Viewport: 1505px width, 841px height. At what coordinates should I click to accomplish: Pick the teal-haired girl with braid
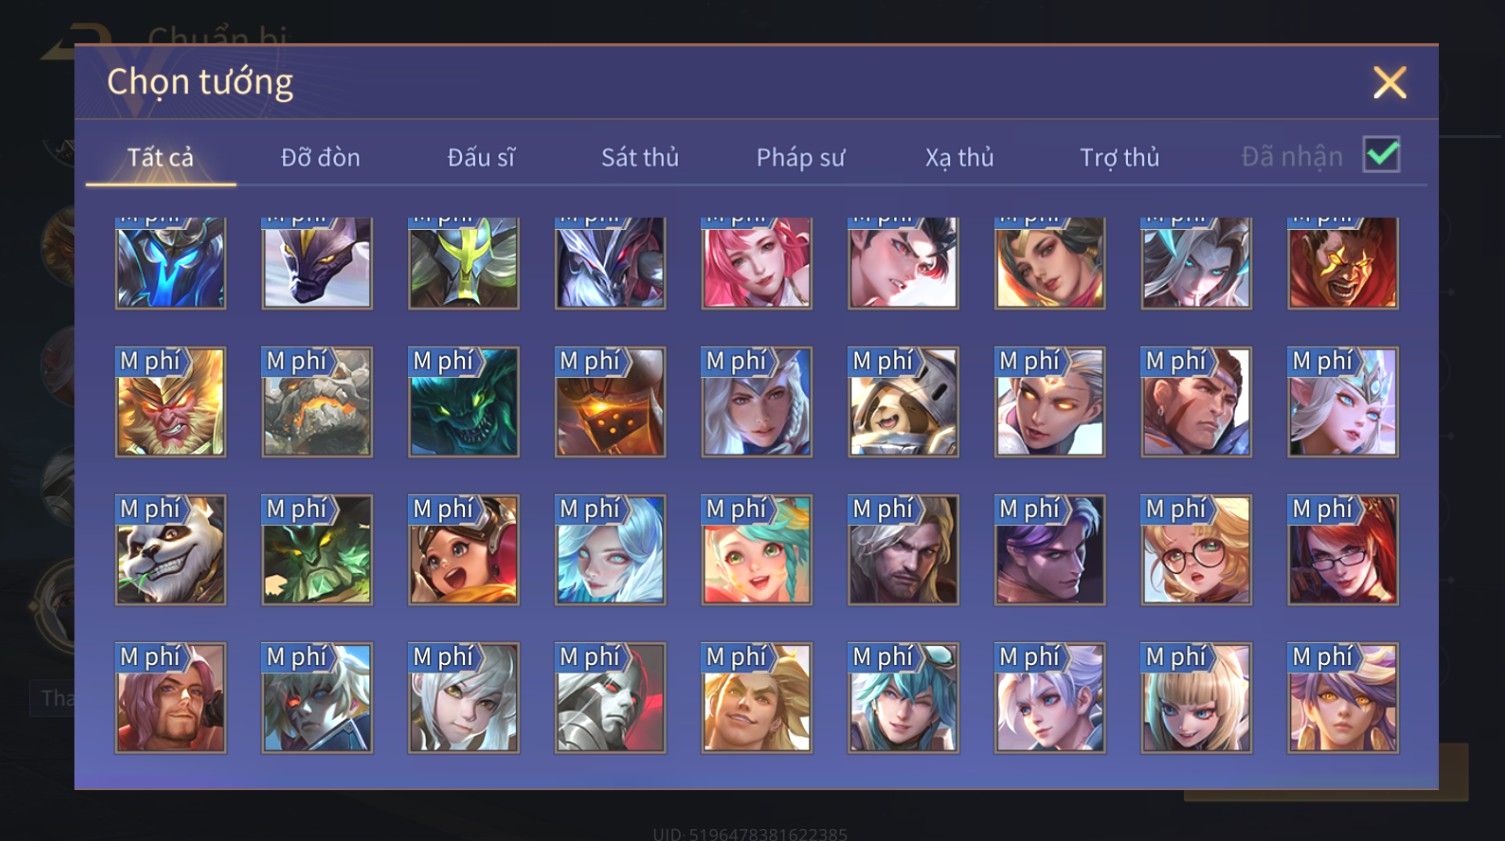[757, 550]
